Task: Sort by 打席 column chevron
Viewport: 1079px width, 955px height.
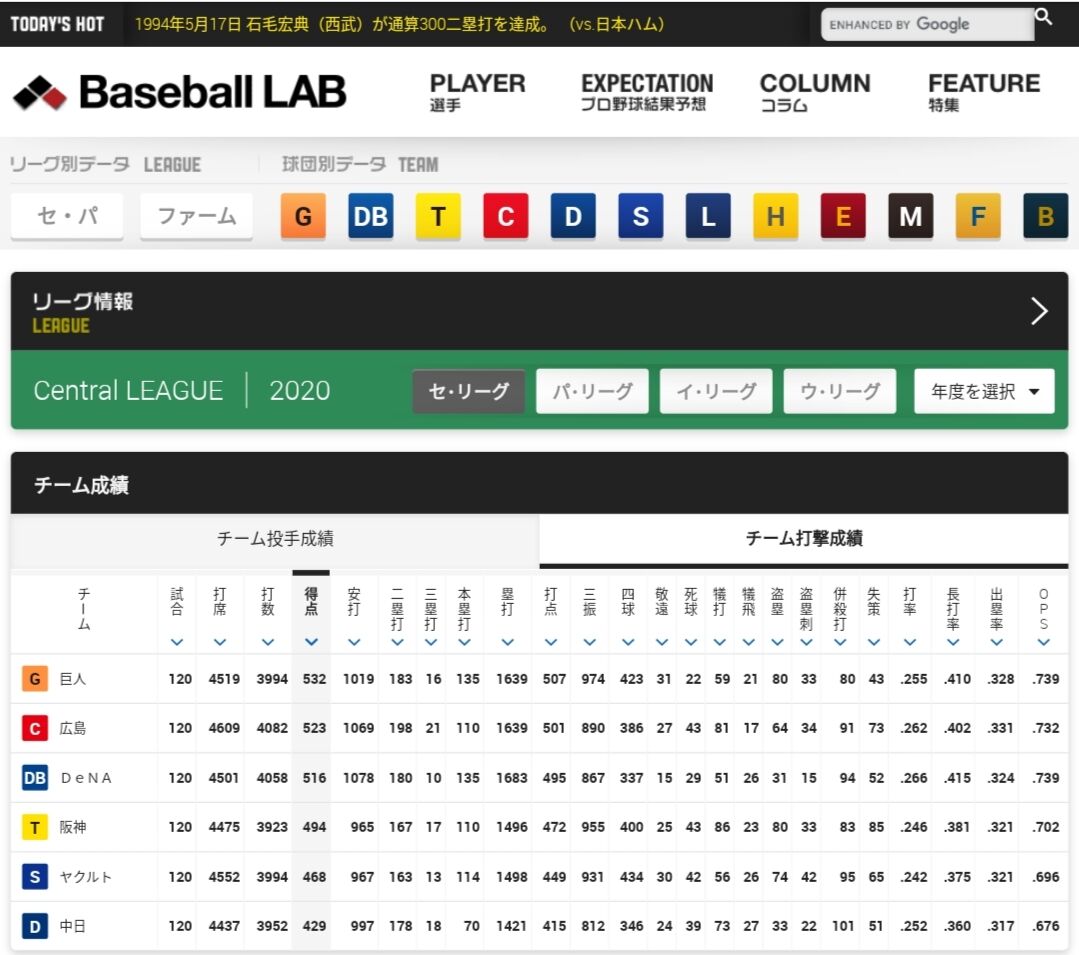Action: (220, 642)
